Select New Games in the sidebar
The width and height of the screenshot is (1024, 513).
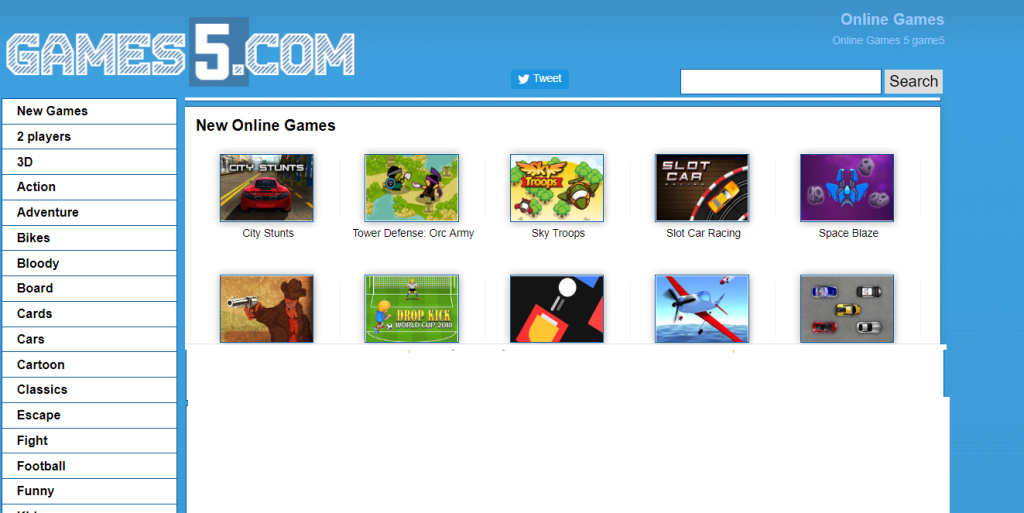89,111
